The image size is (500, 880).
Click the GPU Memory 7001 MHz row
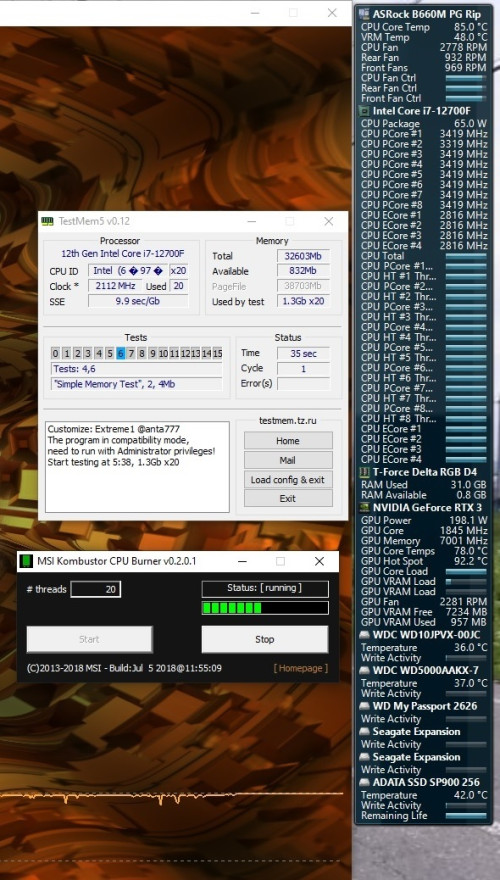click(x=424, y=540)
